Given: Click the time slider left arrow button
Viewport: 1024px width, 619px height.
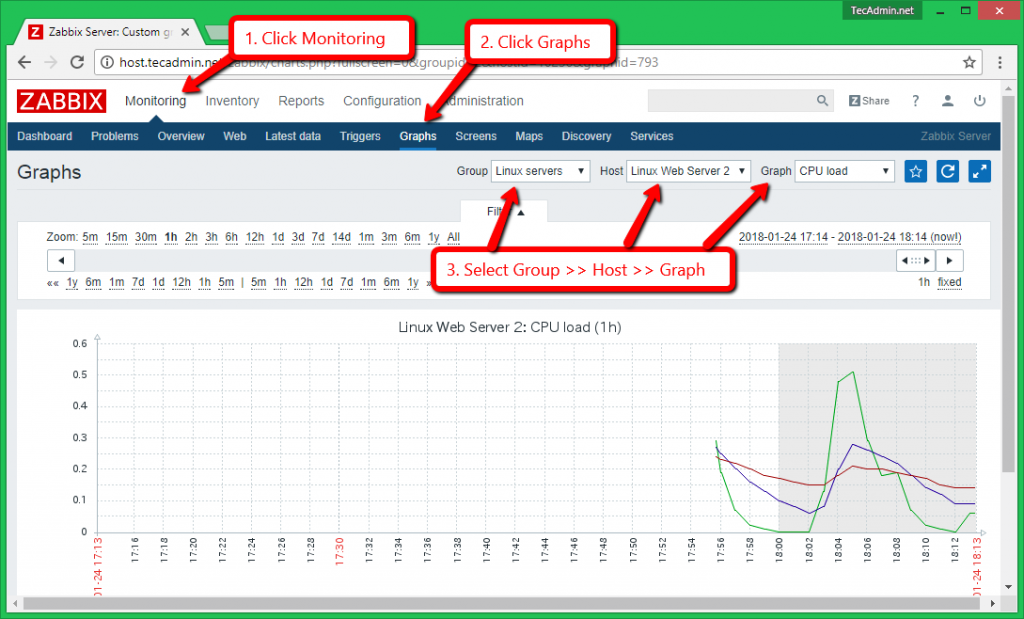Looking at the screenshot, I should pyautogui.click(x=62, y=261).
